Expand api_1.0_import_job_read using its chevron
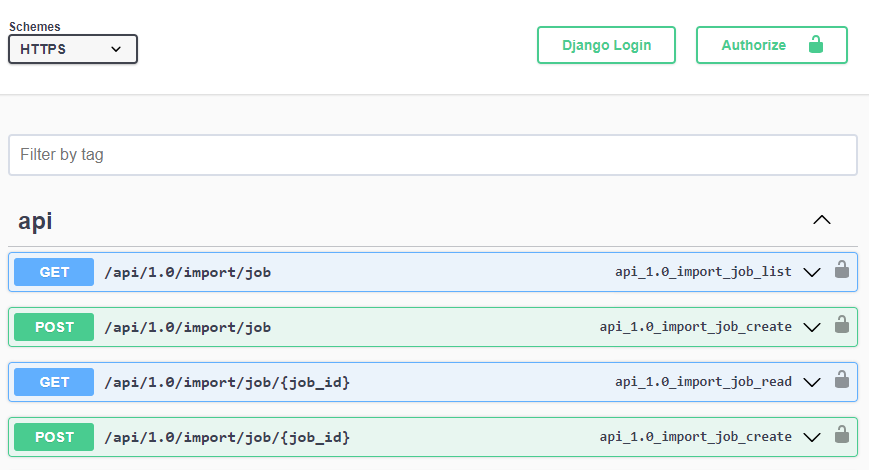 [812, 382]
